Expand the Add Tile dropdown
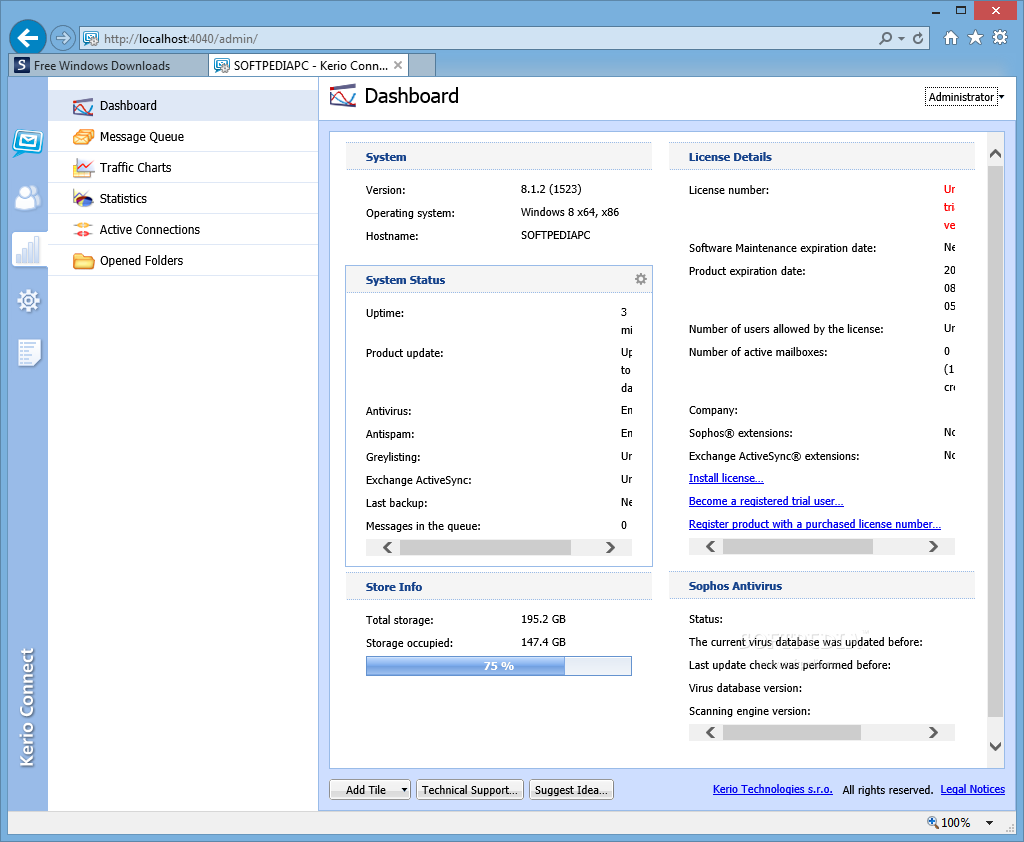The height and width of the screenshot is (842, 1024). point(404,790)
